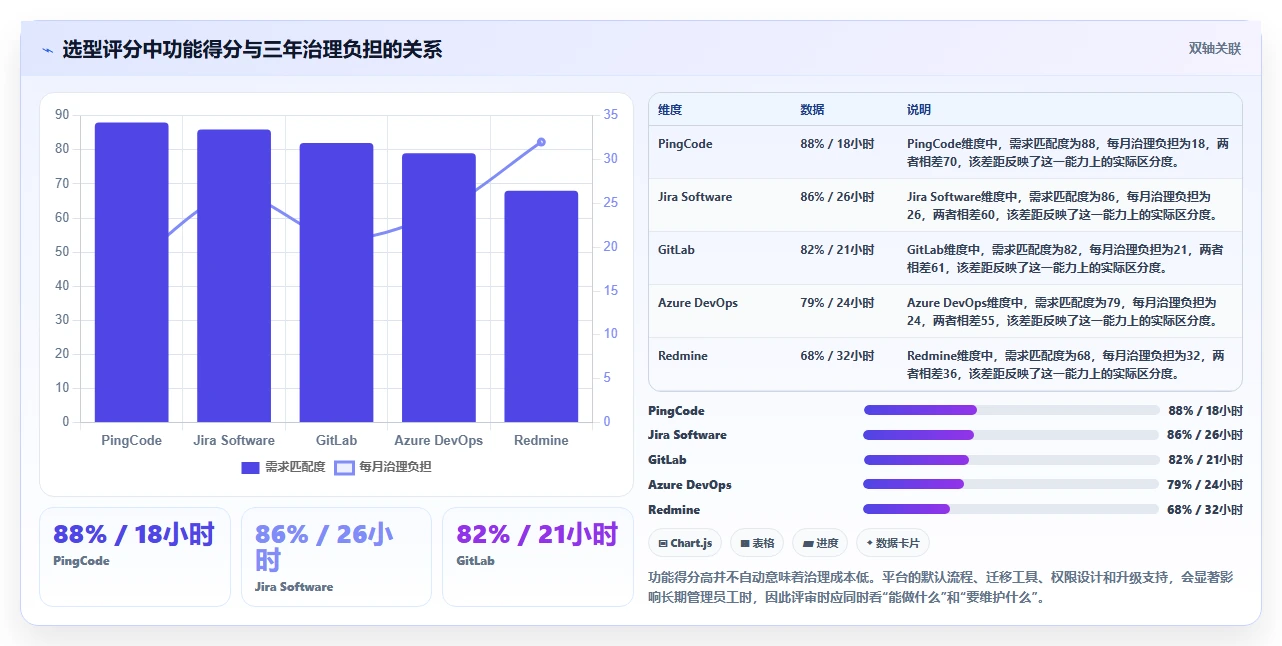Click the 90 value on the left axis
Image resolution: width=1282 pixels, height=646 pixels.
62,115
